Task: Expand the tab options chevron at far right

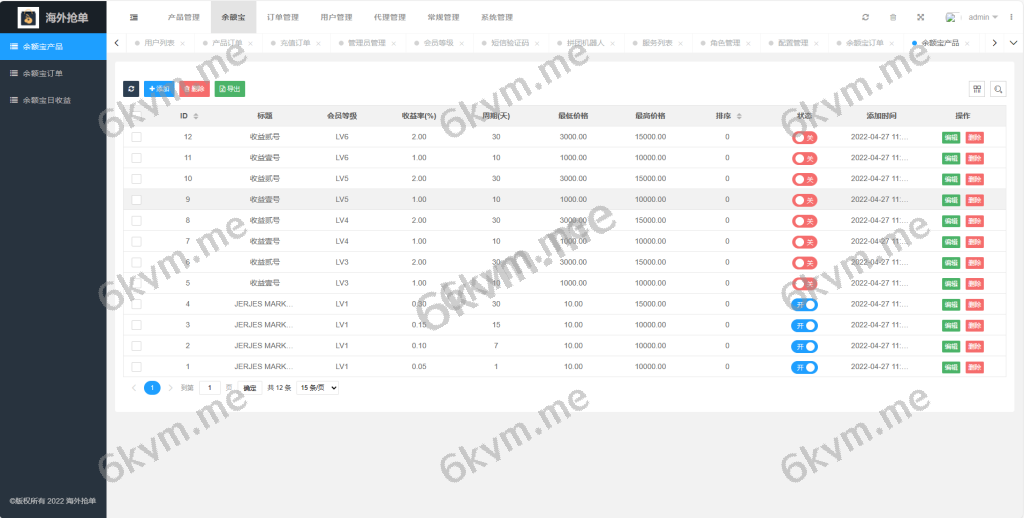Action: [x=1013, y=43]
